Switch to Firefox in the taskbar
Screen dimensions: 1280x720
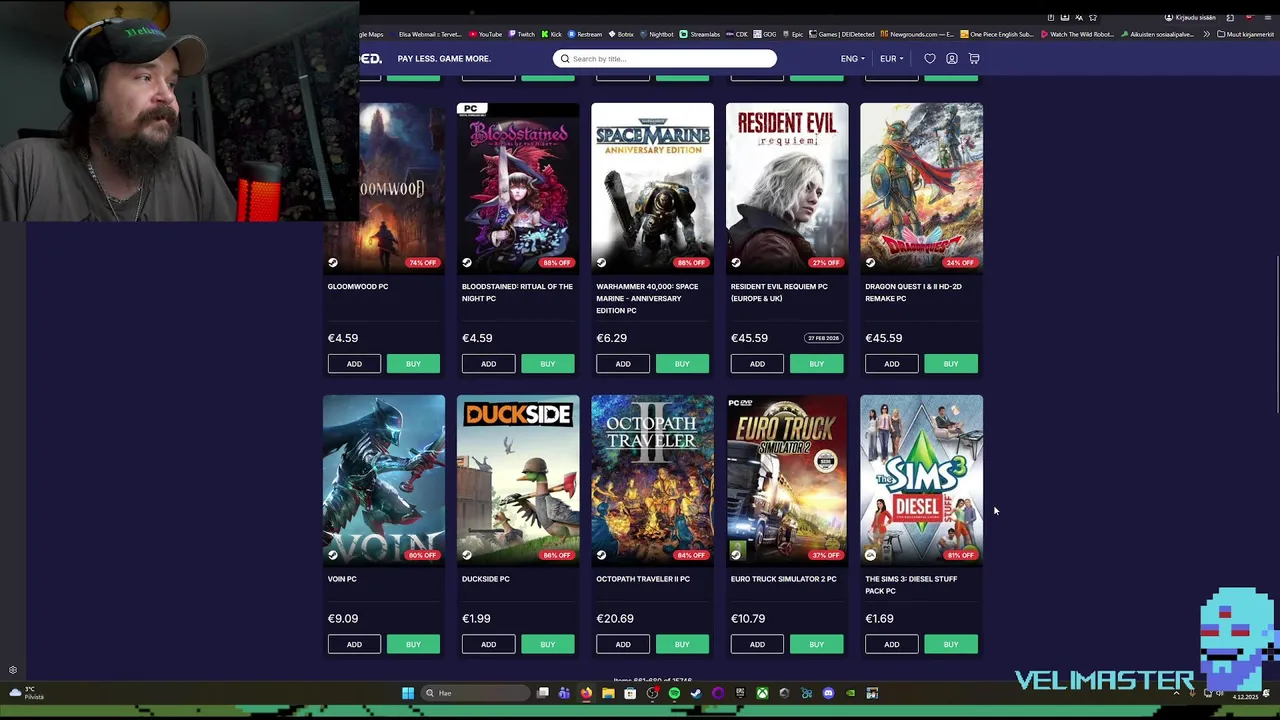tap(586, 693)
